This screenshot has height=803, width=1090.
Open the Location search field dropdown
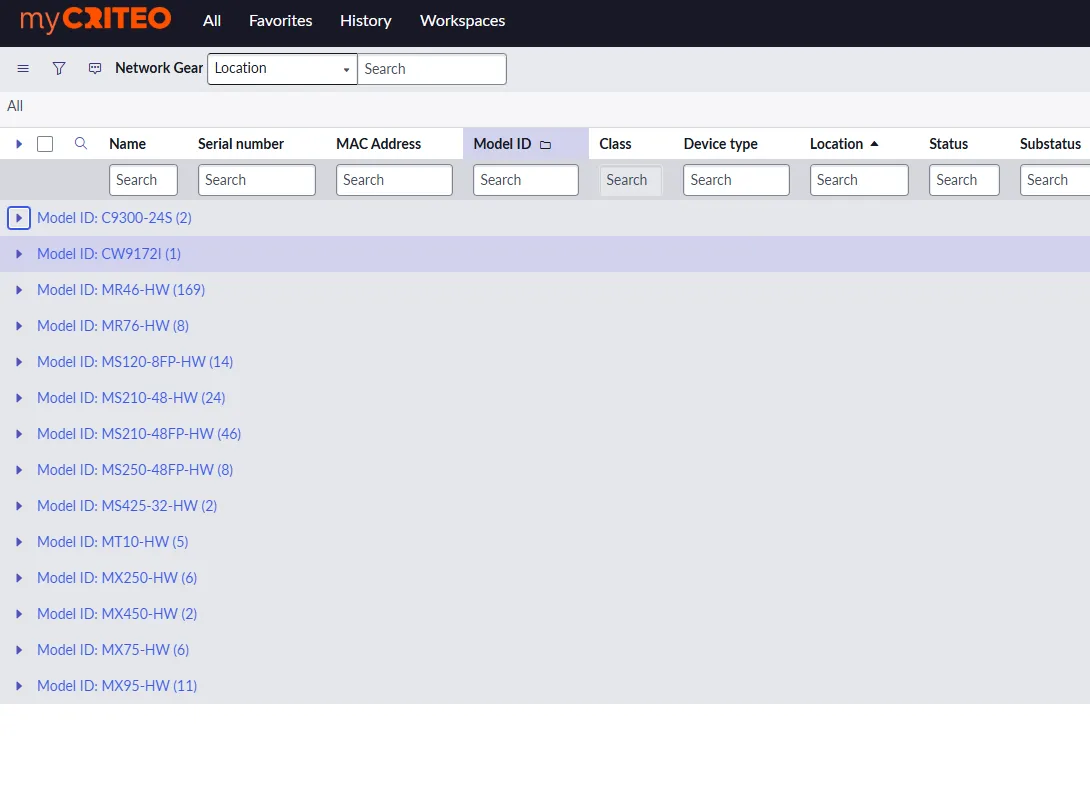click(282, 69)
